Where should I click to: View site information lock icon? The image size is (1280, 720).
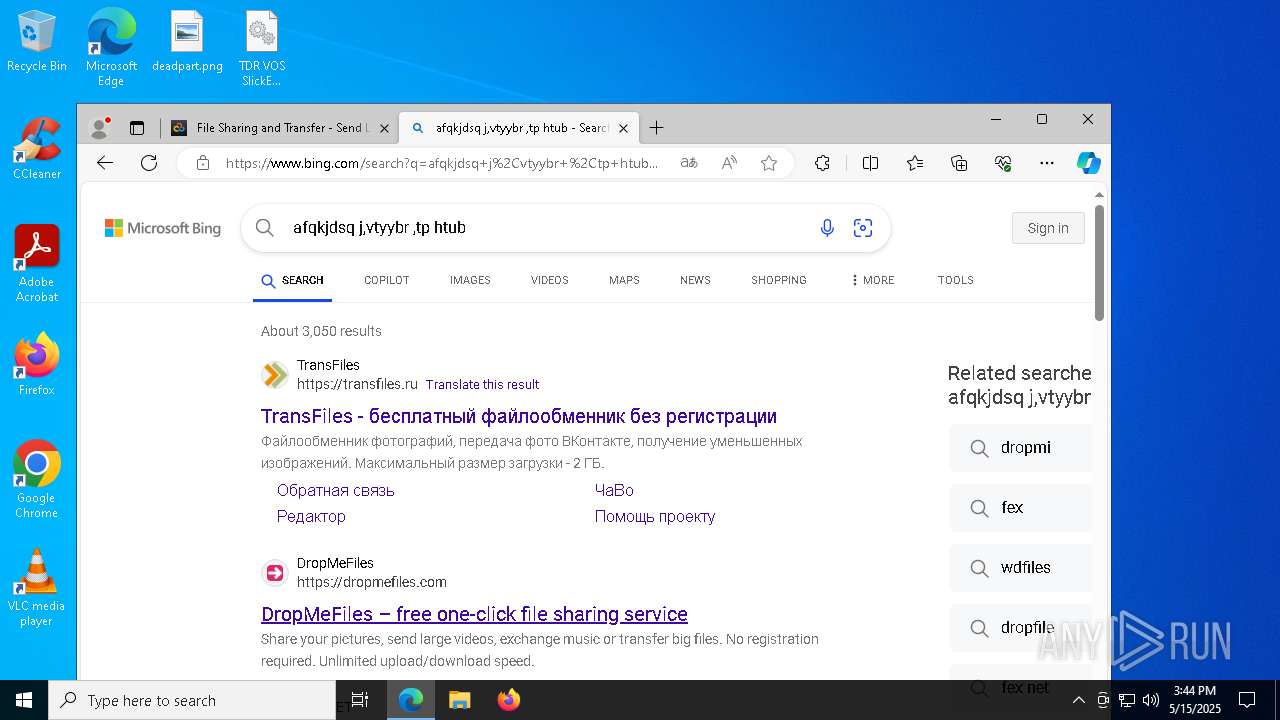[x=203, y=163]
